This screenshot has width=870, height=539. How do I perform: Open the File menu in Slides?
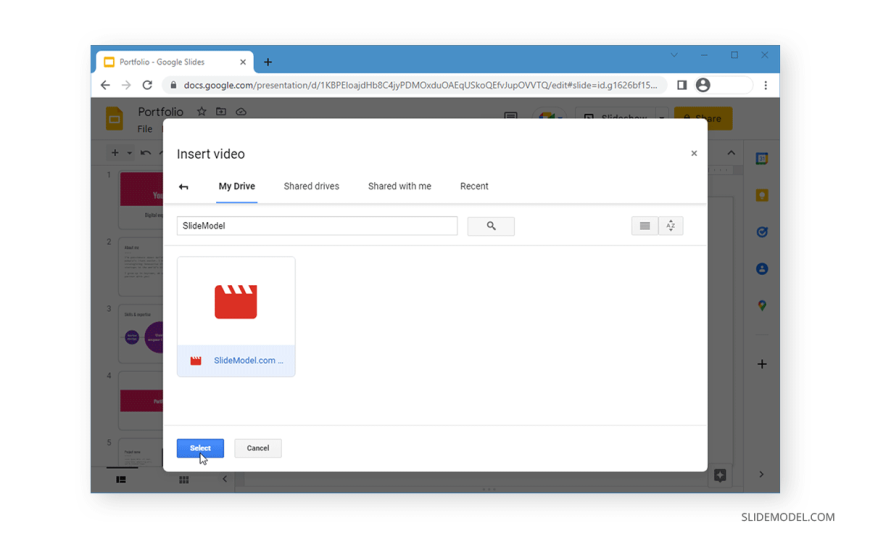145,129
